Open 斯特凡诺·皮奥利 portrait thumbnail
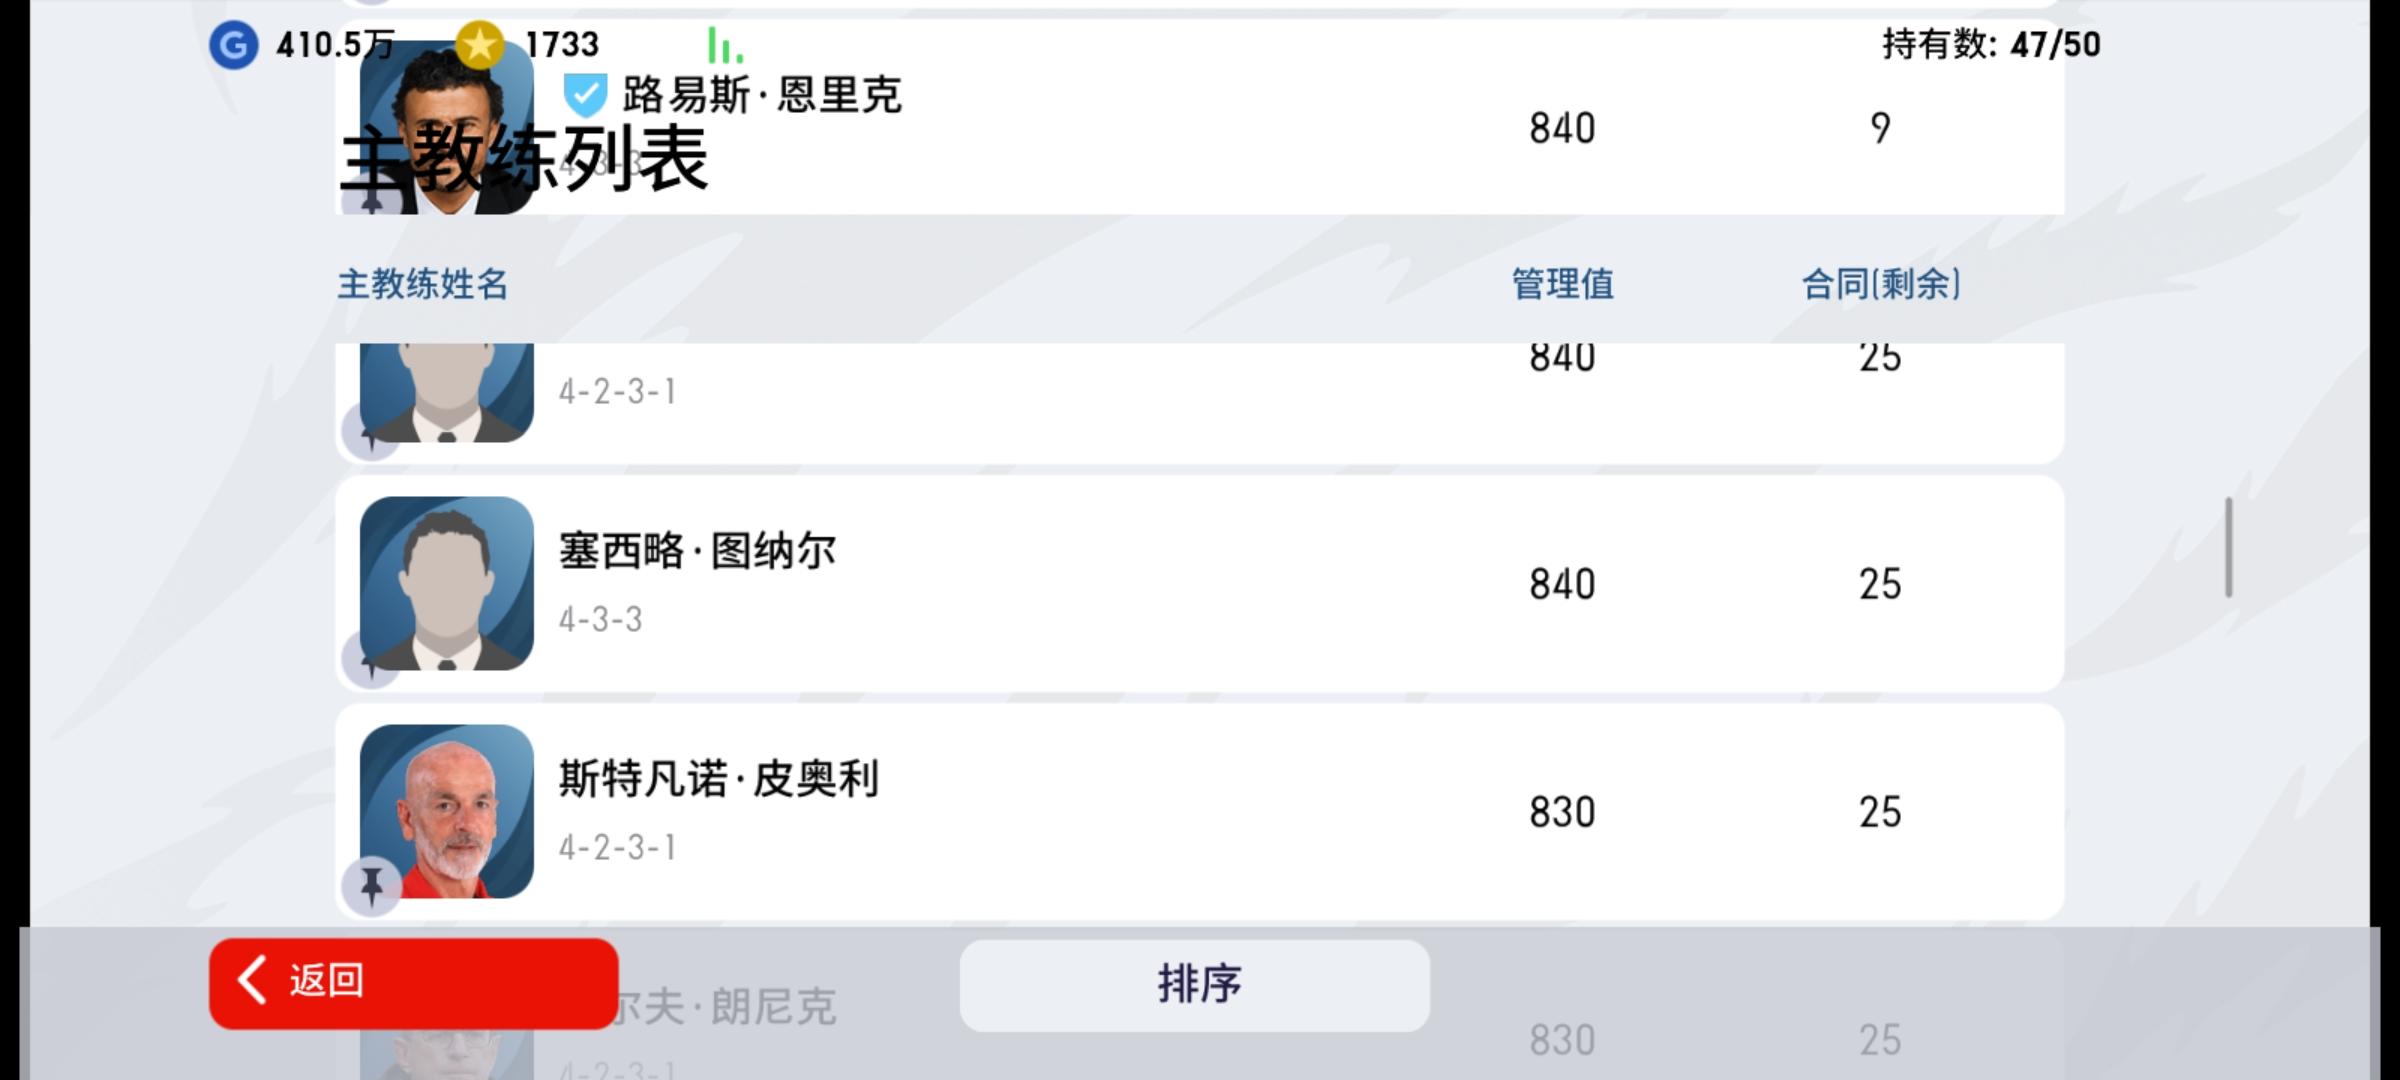The image size is (2400, 1080). coord(447,811)
